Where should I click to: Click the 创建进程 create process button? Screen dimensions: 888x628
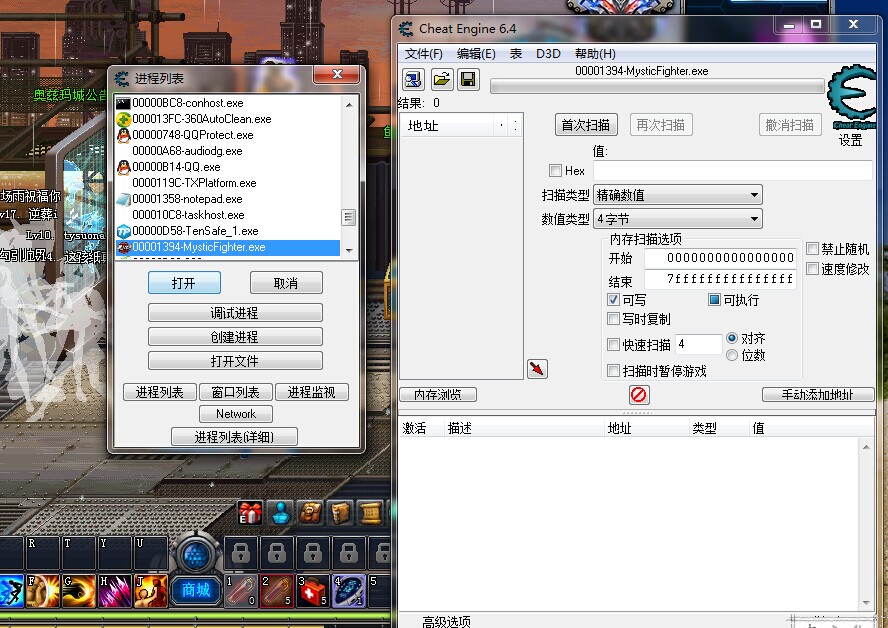(235, 336)
